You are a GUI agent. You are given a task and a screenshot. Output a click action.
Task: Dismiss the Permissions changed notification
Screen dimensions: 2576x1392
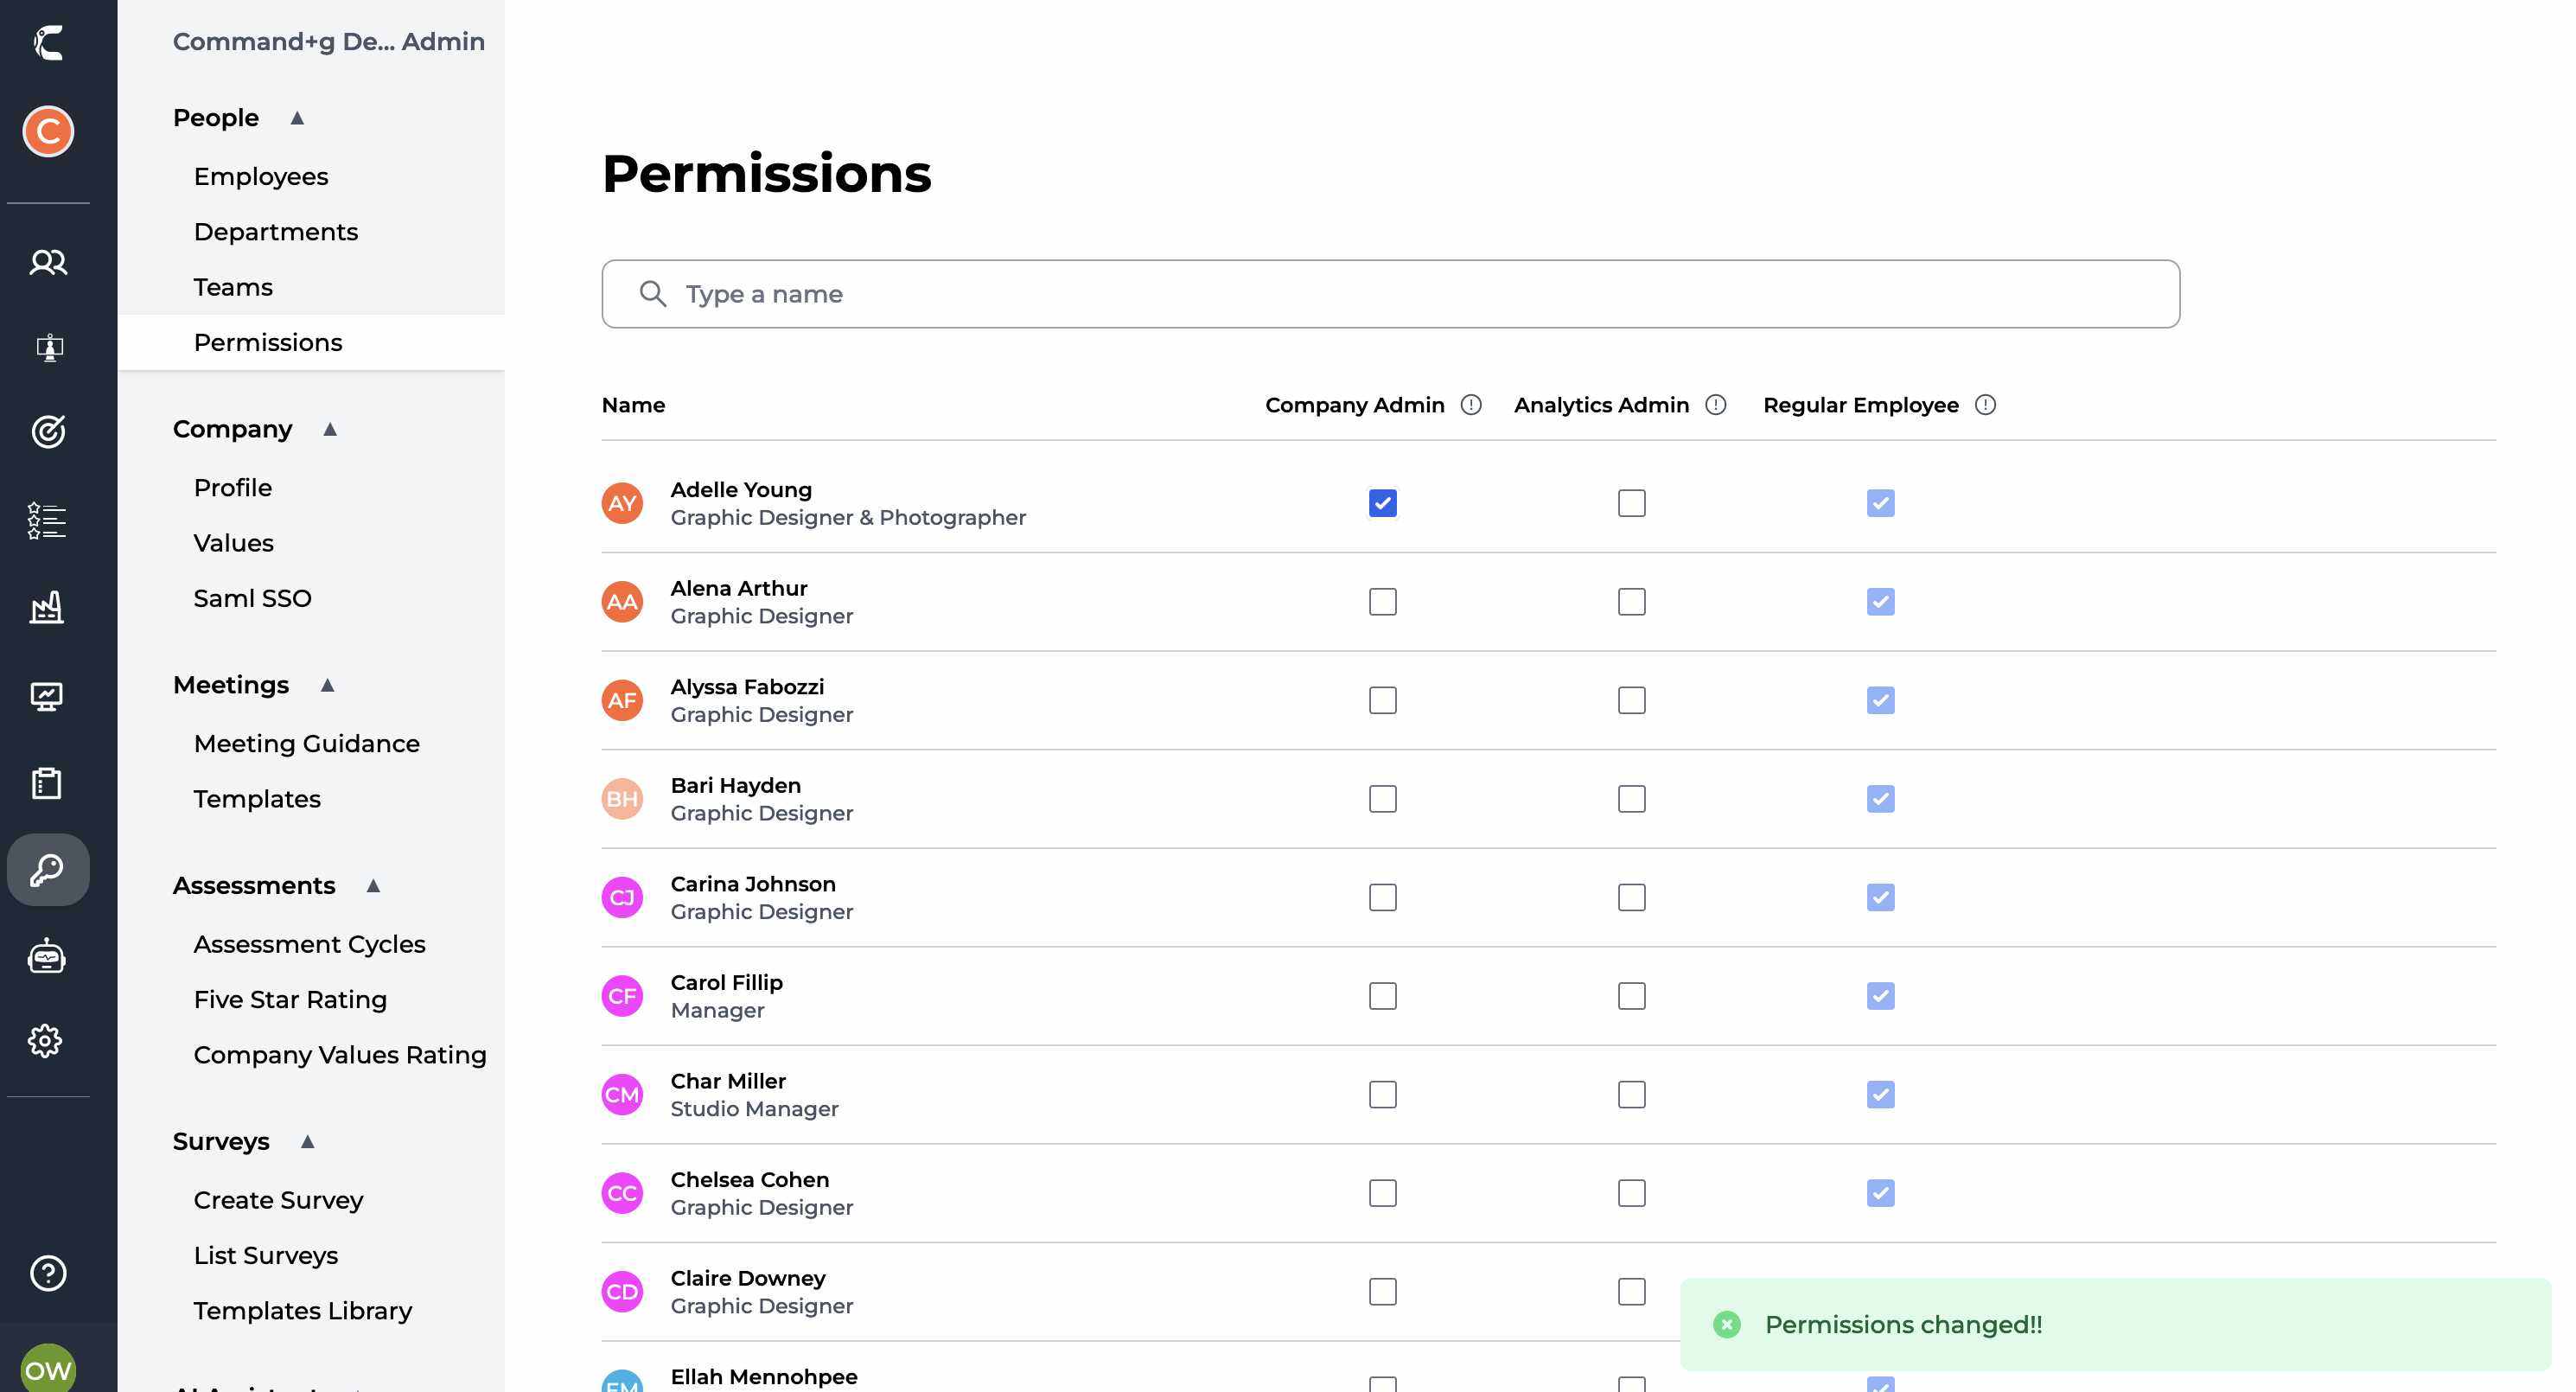coord(1727,1325)
